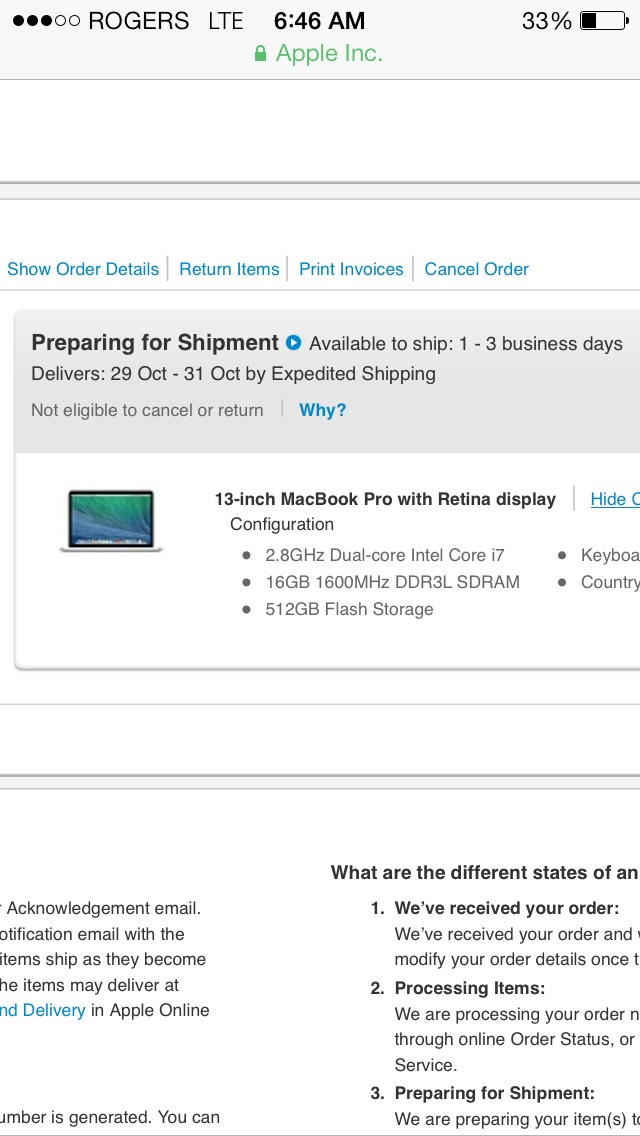Open the Delivery link in Apple Online text
Screen dimensions: 640x1136
click(43, 1010)
